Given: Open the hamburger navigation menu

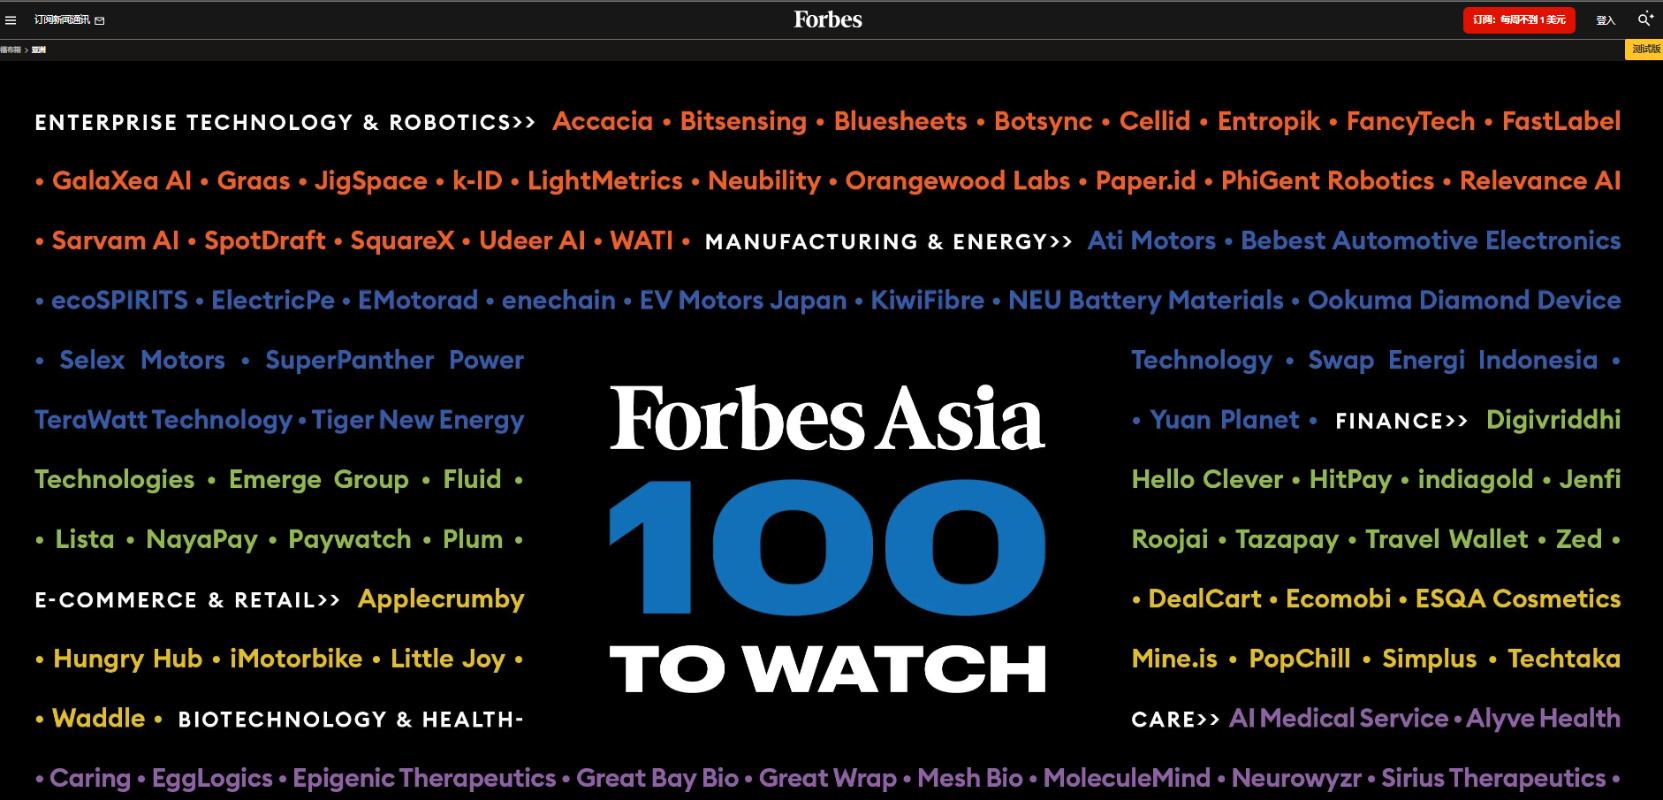Looking at the screenshot, I should click(11, 20).
